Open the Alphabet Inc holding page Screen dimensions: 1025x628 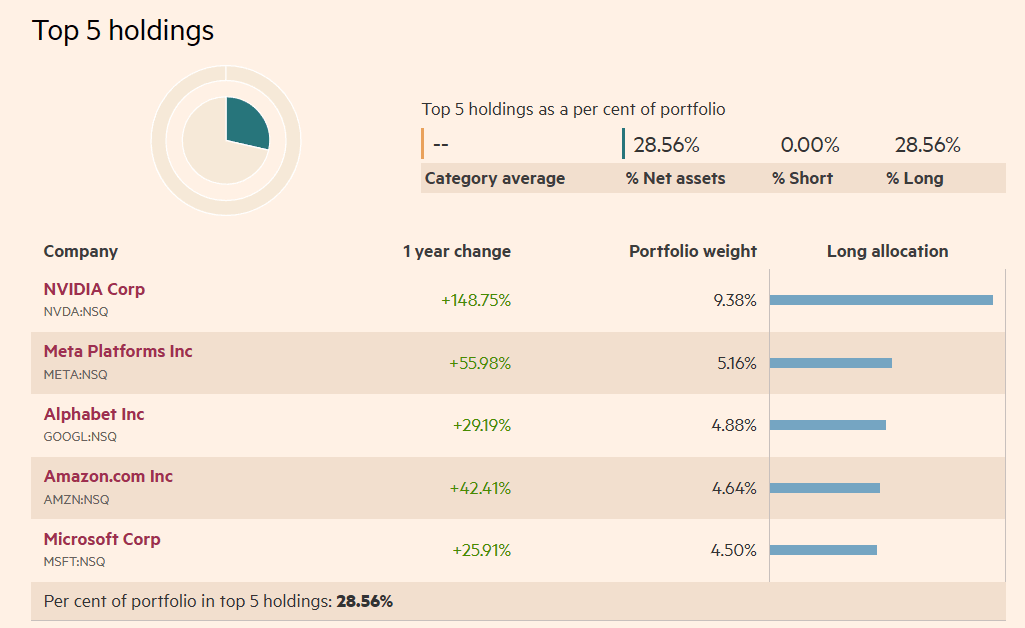click(x=93, y=414)
